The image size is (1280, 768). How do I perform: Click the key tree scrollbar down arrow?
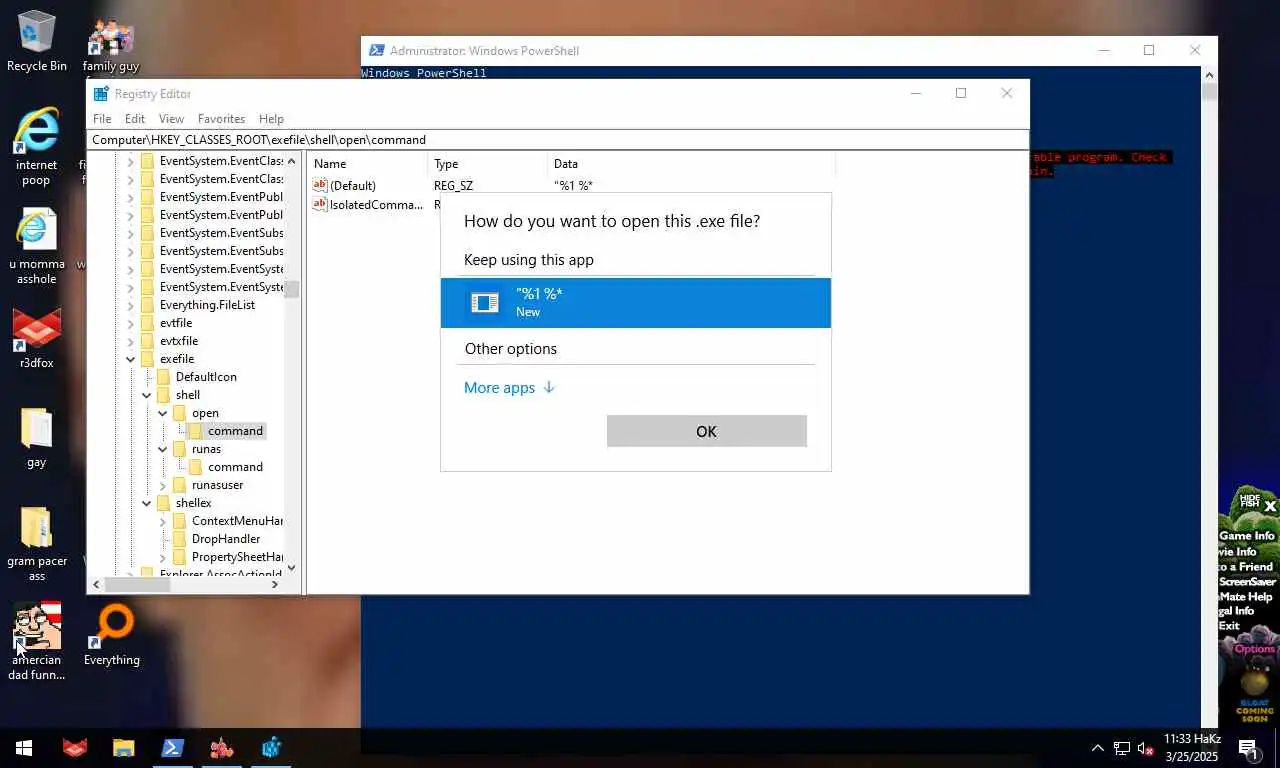(x=292, y=567)
